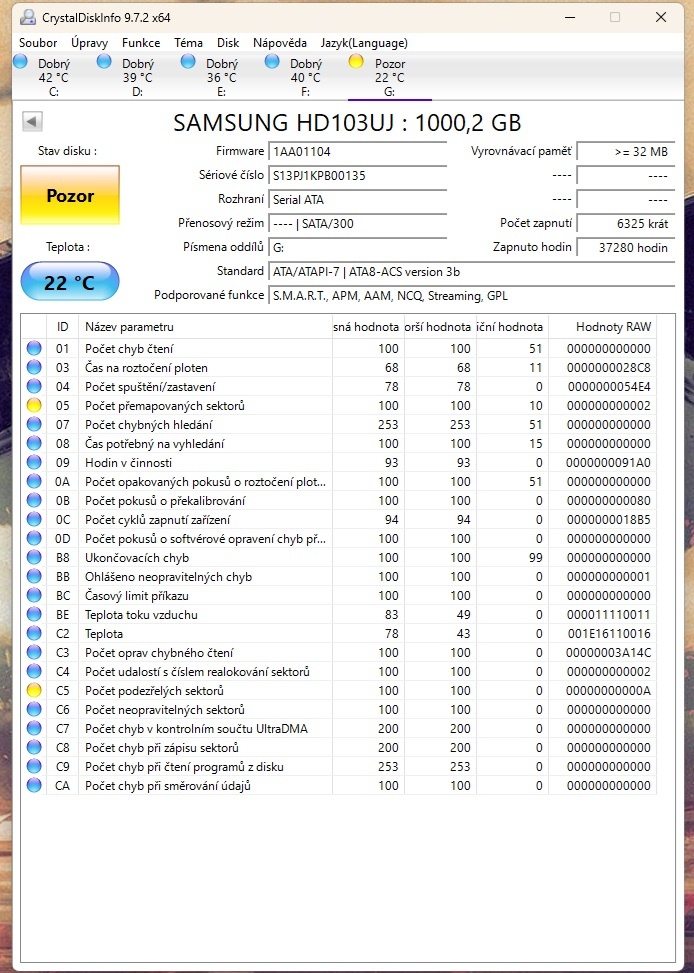The width and height of the screenshot is (694, 973).
Task: Click the blue status icon for ID C2
Action: [x=34, y=634]
